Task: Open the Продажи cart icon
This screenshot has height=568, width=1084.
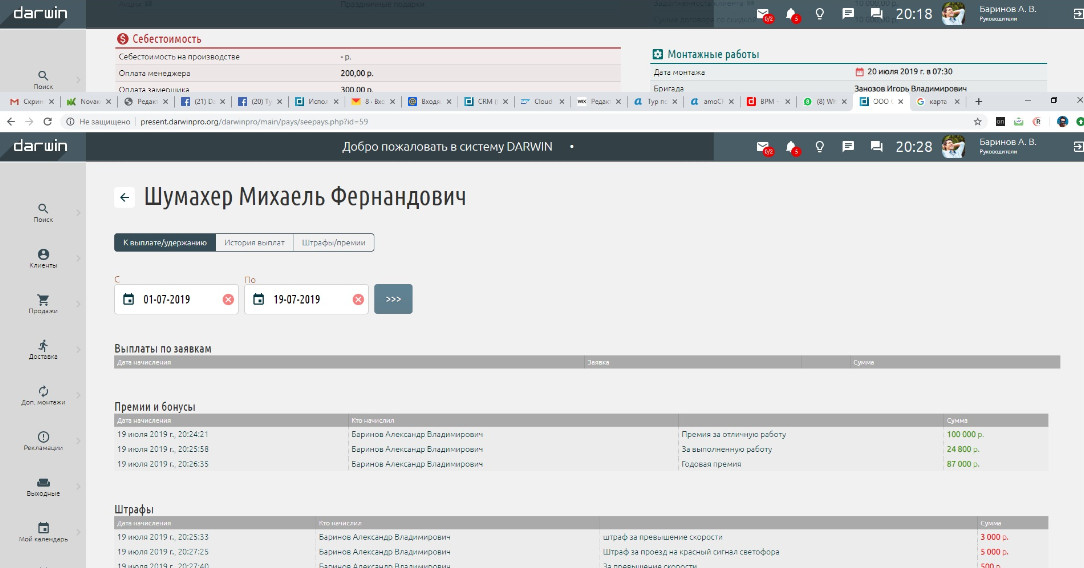Action: click(x=43, y=300)
